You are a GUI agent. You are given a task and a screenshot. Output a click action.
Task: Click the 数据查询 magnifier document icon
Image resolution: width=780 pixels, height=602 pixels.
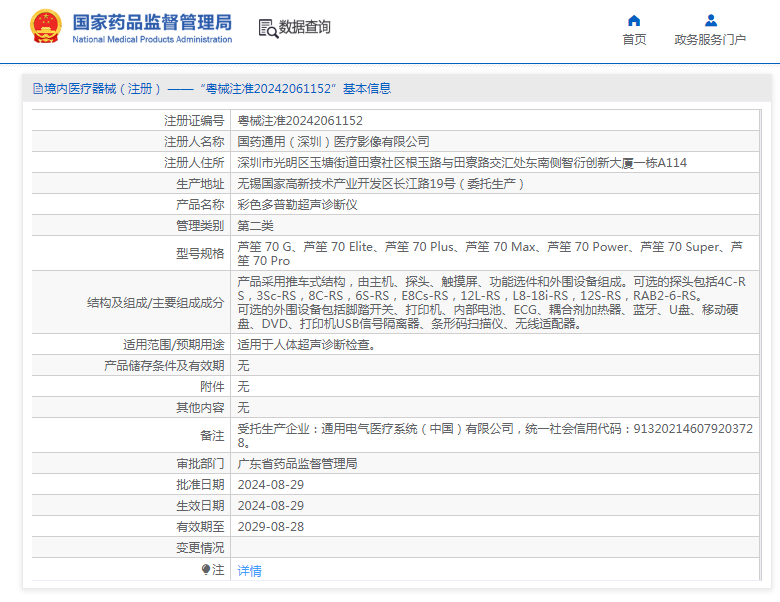[267, 28]
